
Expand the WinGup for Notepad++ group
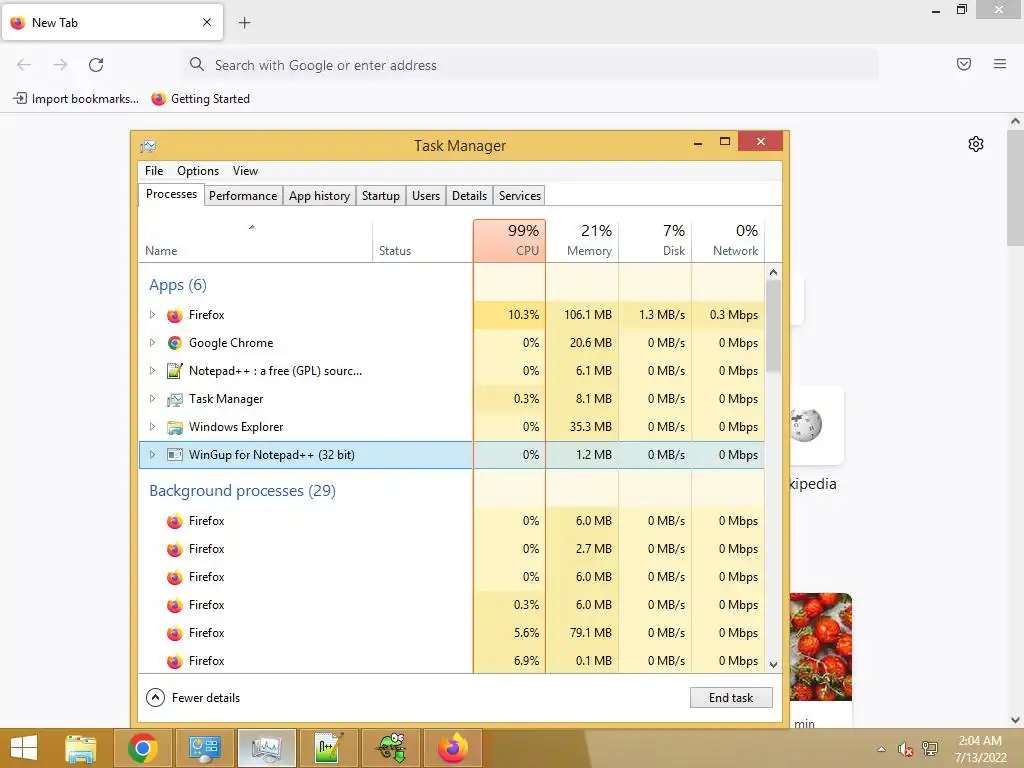pyautogui.click(x=152, y=455)
